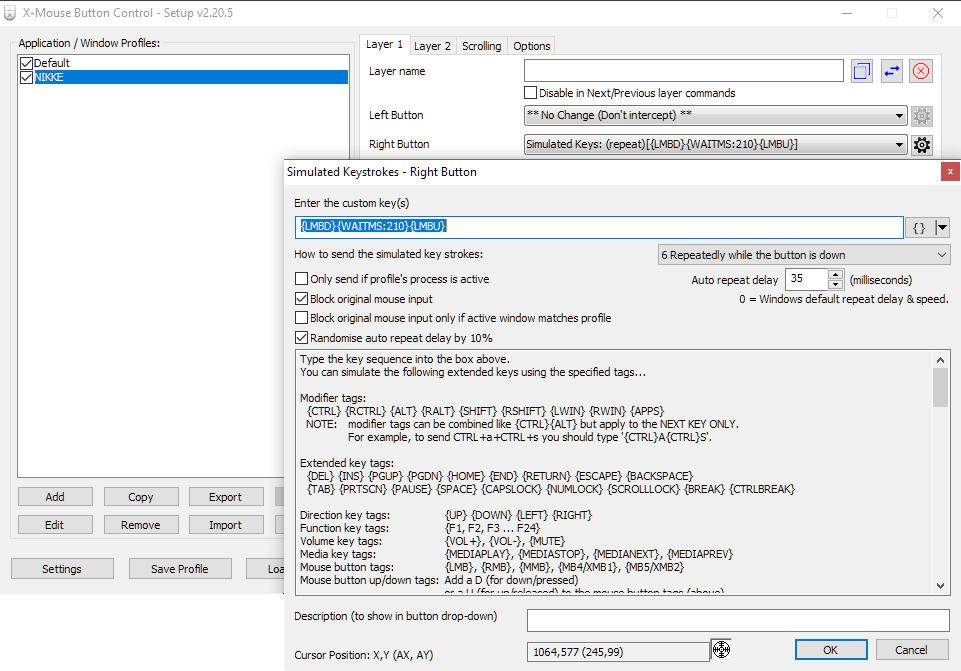Click the Save Profile button
Image resolution: width=961 pixels, height=671 pixels.
click(180, 569)
